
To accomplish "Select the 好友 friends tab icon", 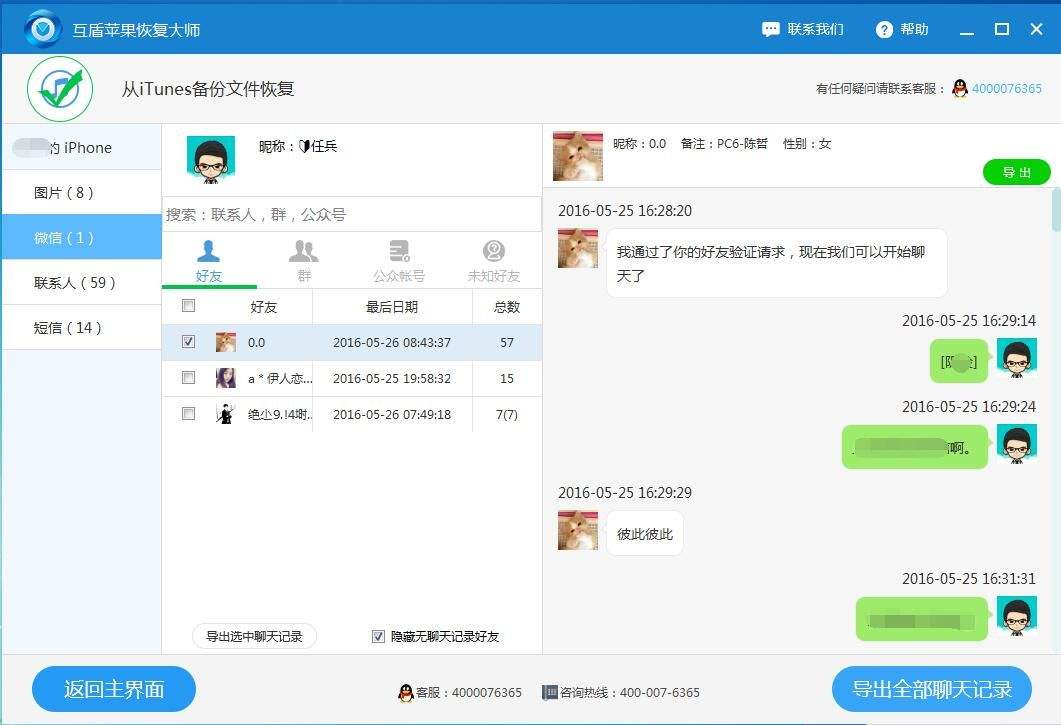I will [x=208, y=251].
